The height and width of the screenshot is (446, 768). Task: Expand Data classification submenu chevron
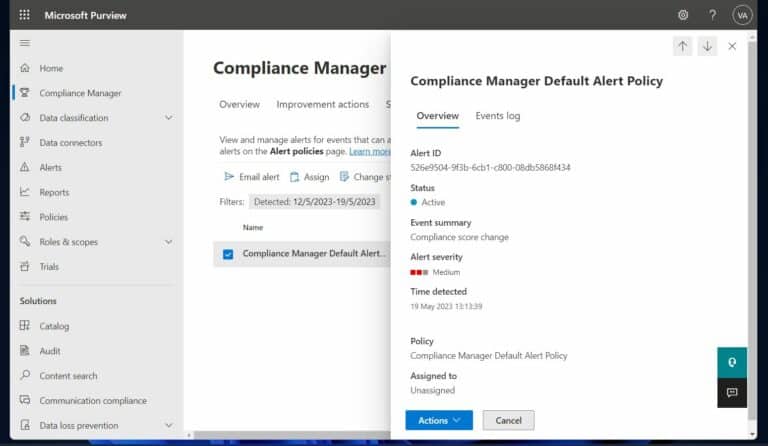point(168,117)
